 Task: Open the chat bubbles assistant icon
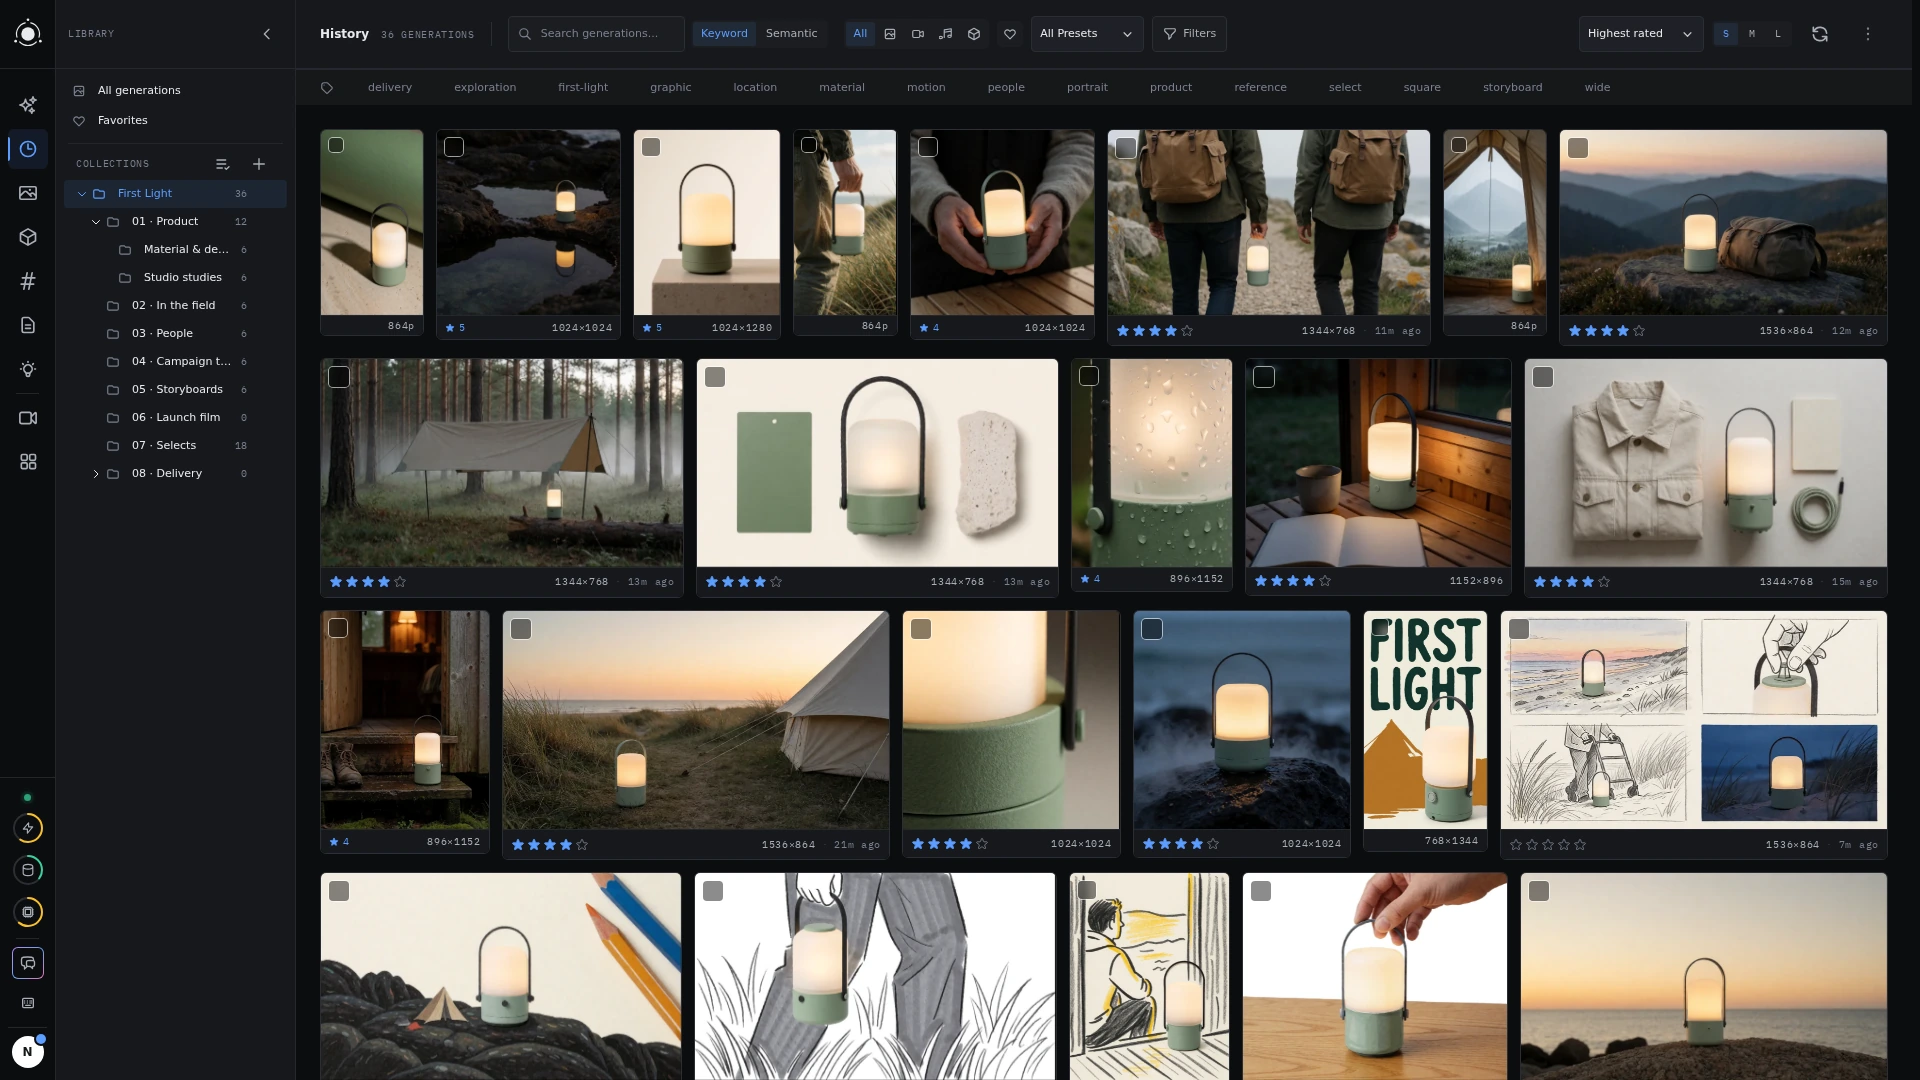[28, 963]
